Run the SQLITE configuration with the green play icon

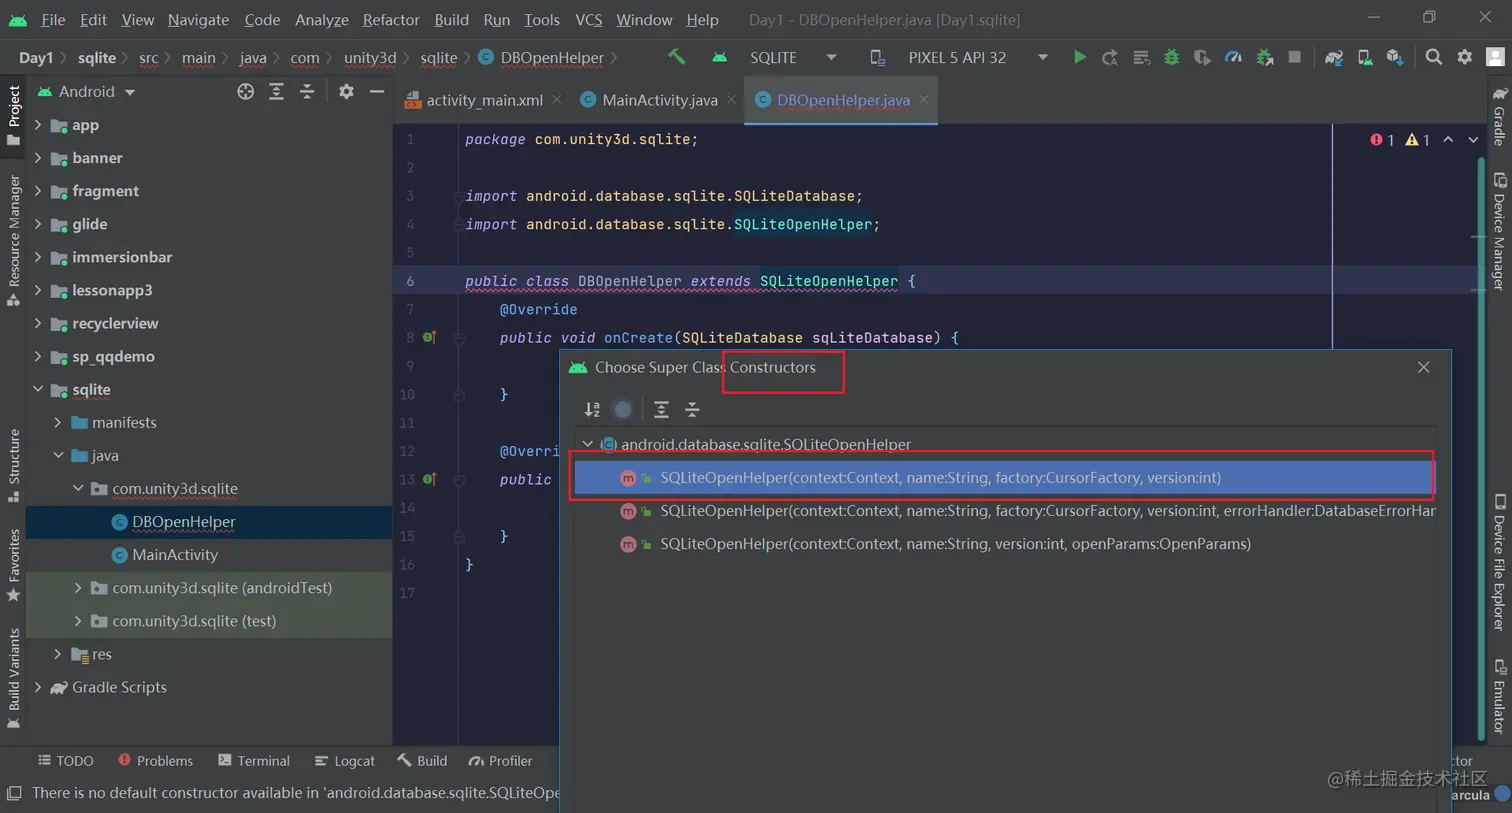click(x=1079, y=57)
